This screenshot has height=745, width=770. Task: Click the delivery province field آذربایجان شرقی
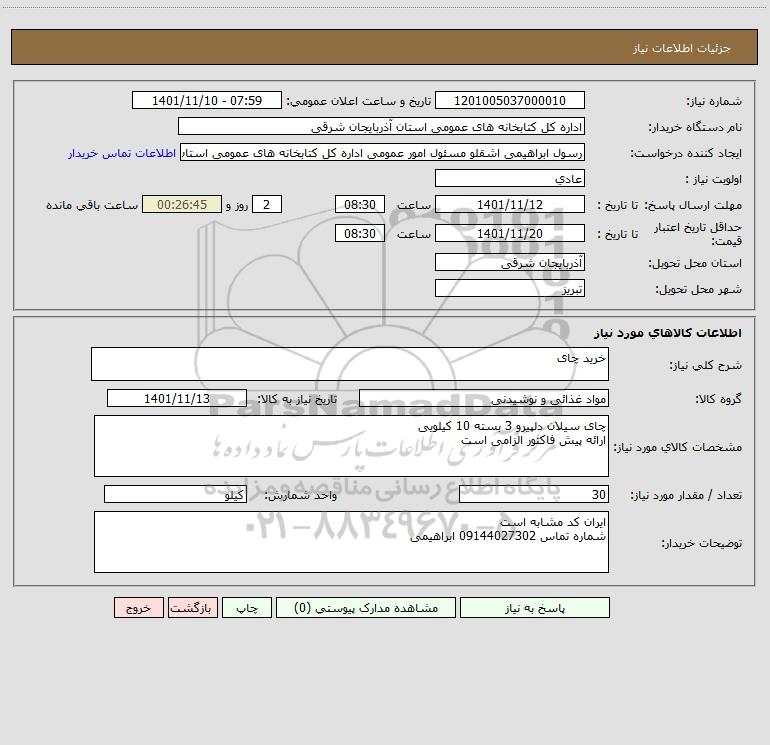tap(510, 262)
